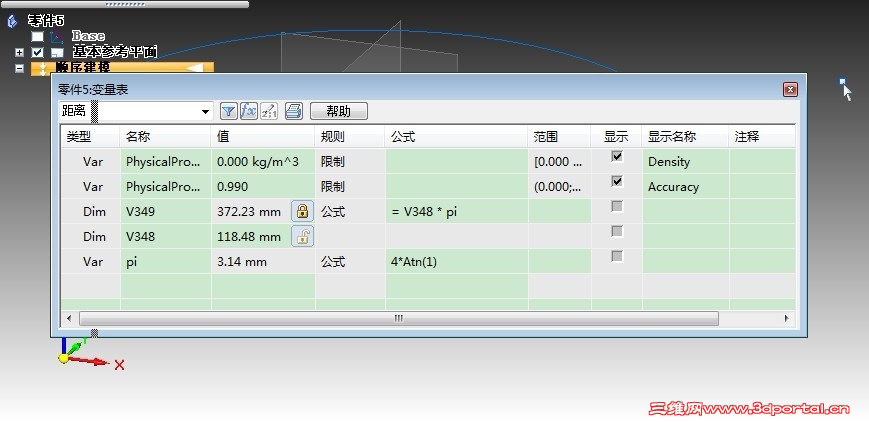Click the 帮助 help button
869x422 pixels.
(339, 111)
